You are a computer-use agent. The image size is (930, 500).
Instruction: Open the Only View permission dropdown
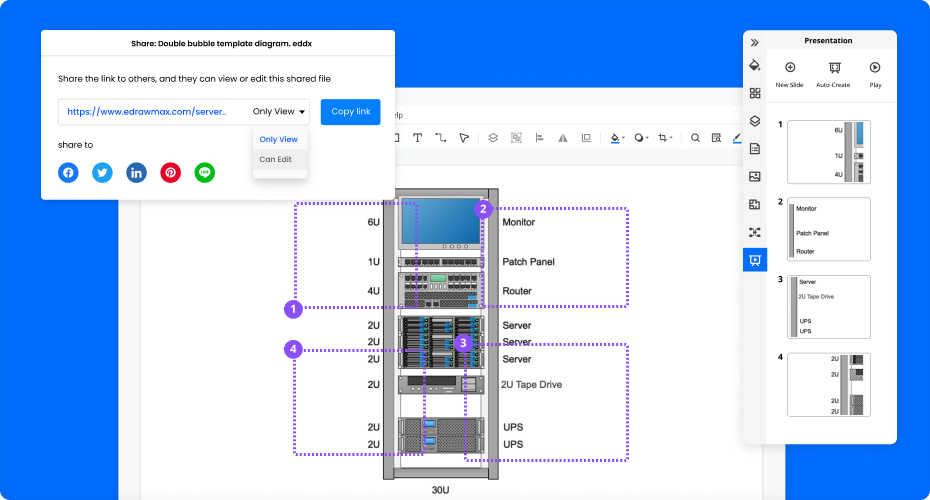[x=279, y=112]
